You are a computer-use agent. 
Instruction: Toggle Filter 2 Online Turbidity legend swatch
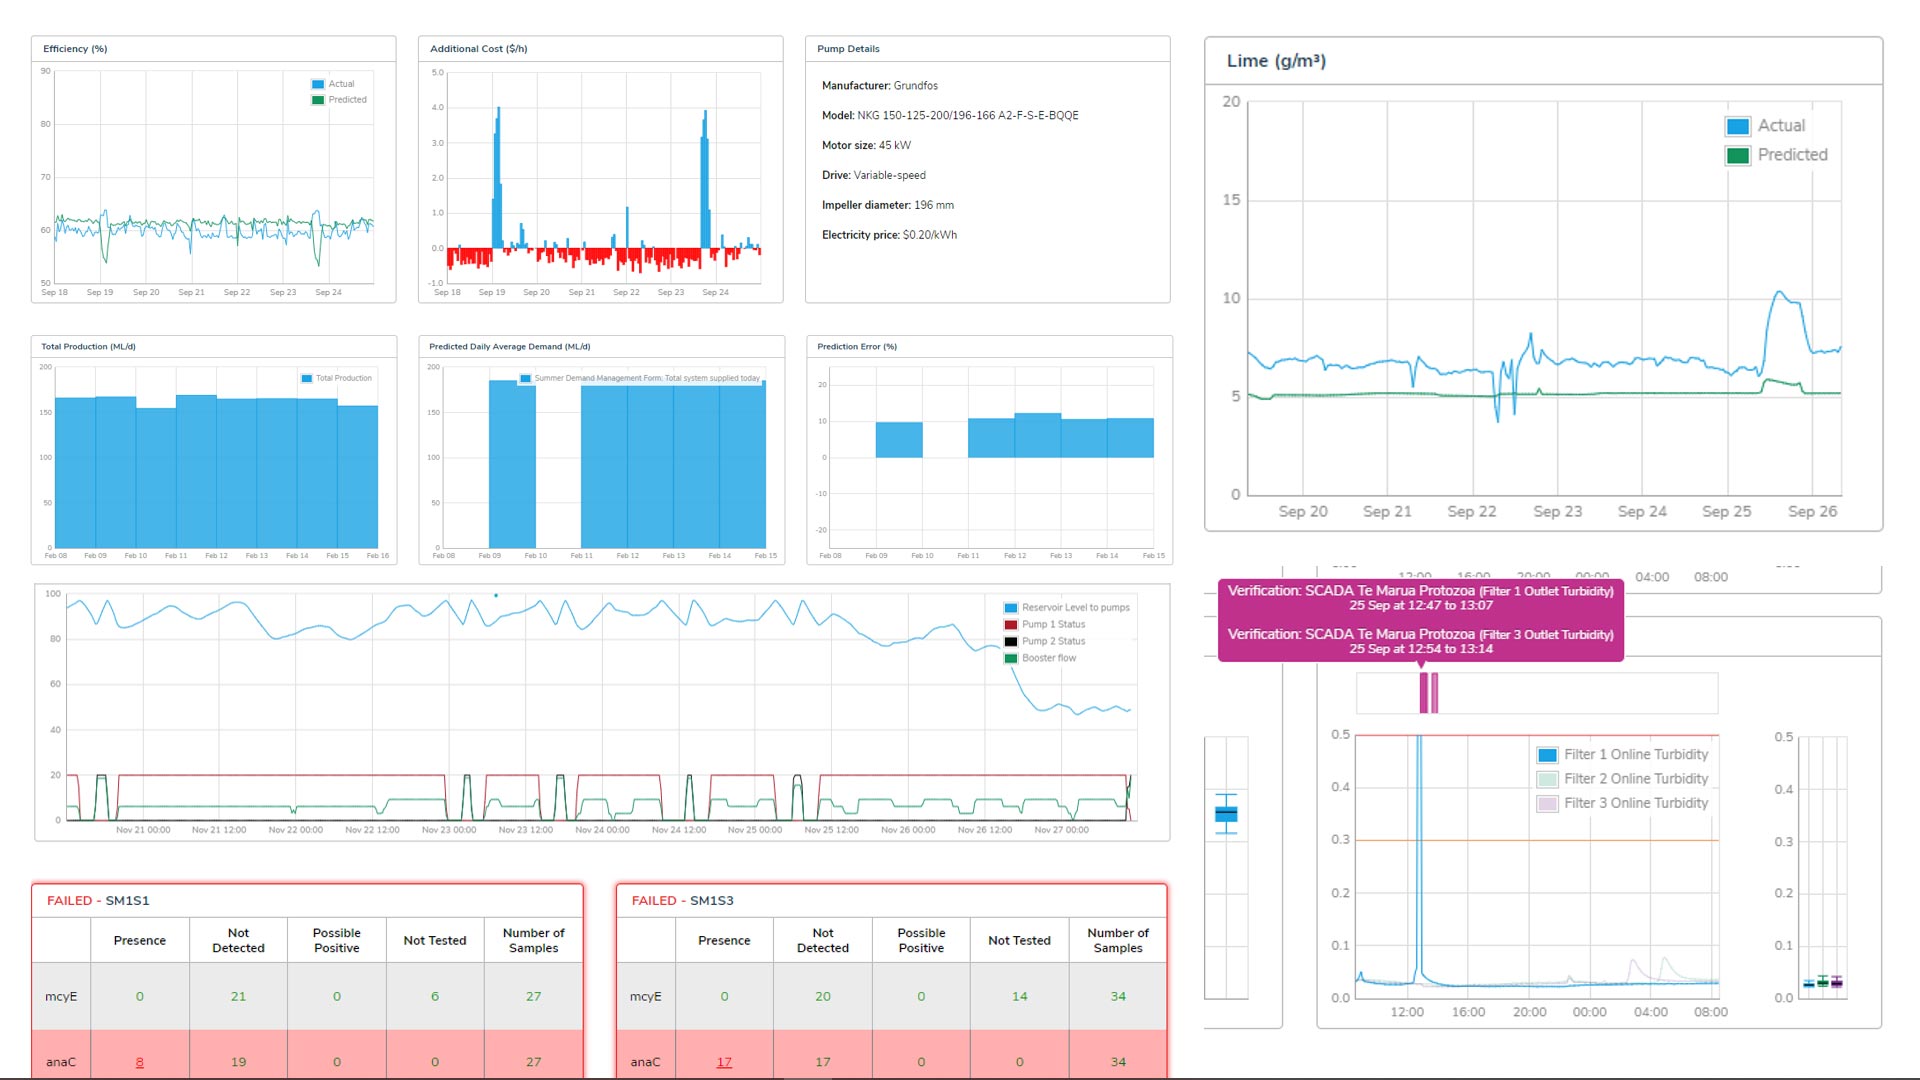point(1547,779)
